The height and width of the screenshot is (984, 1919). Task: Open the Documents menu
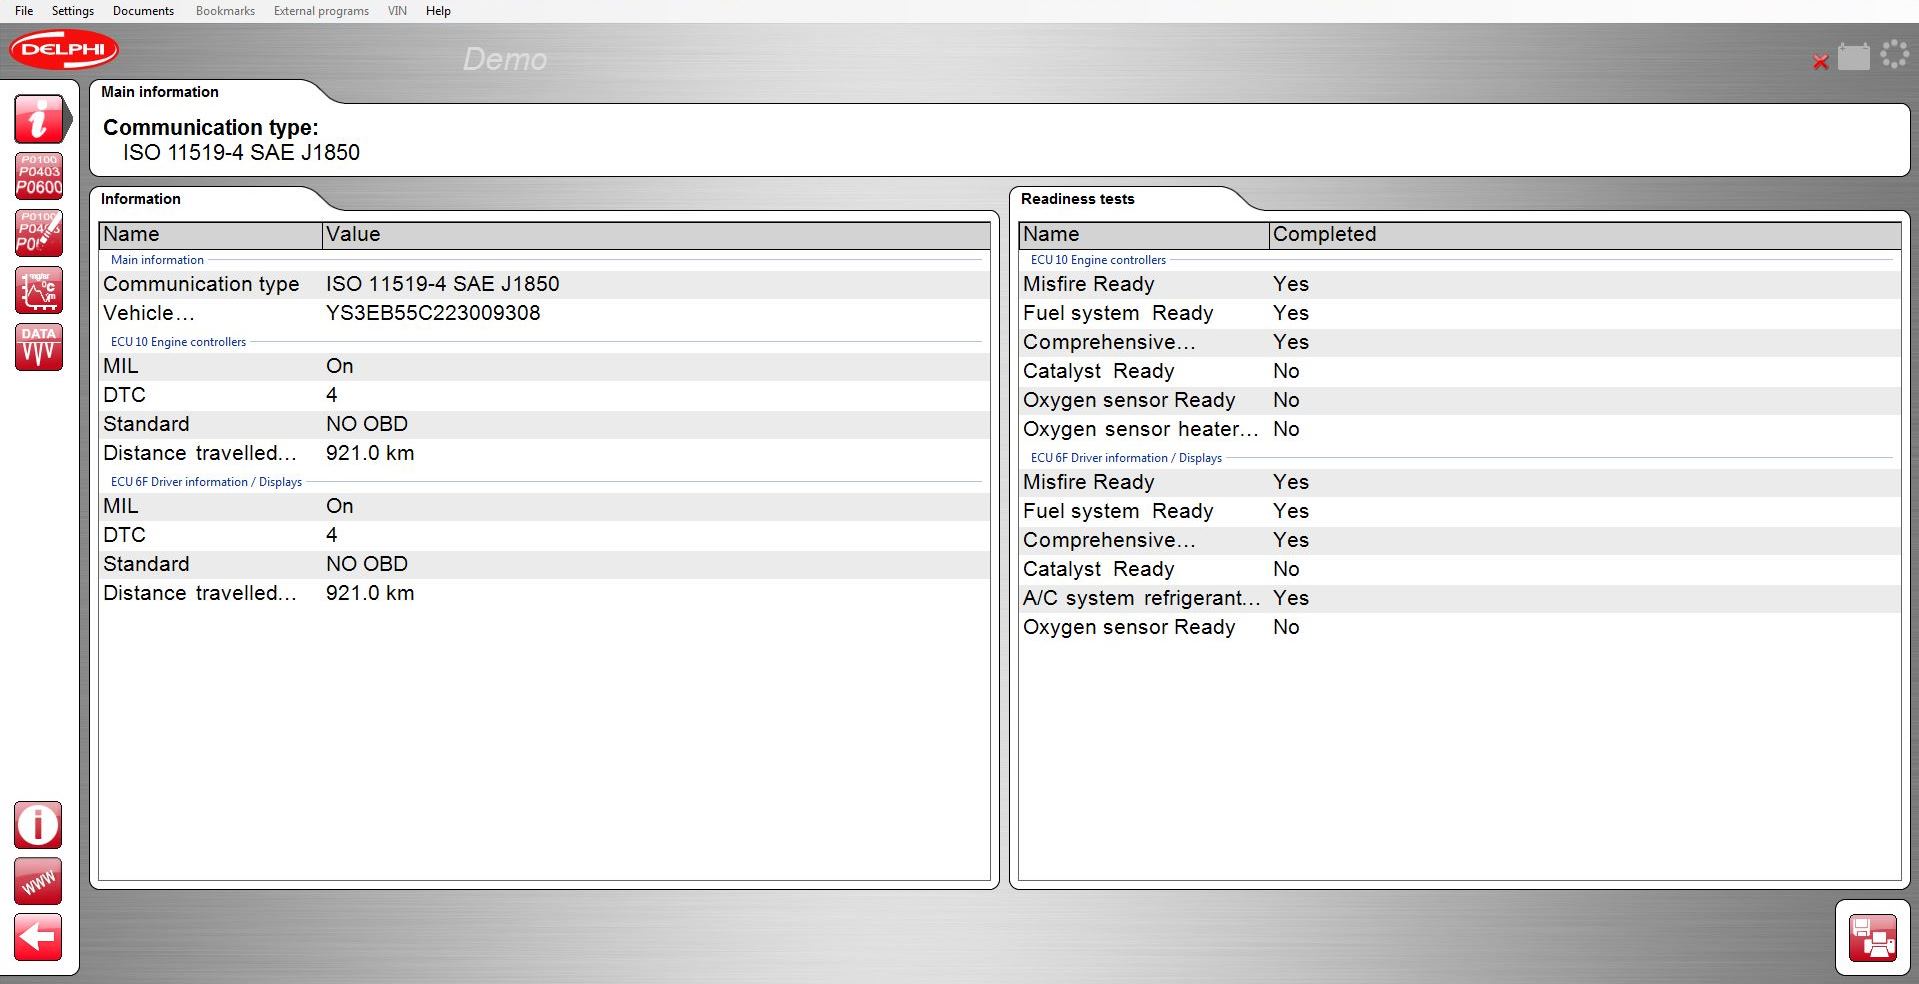coord(143,11)
